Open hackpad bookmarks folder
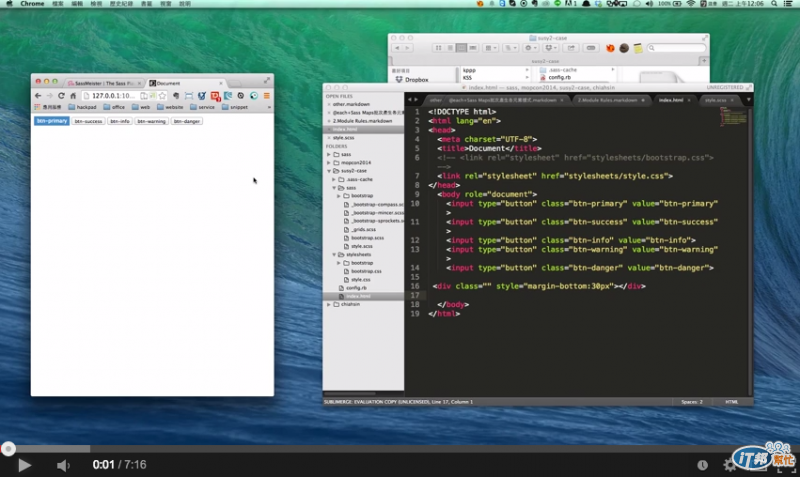 click(82, 107)
